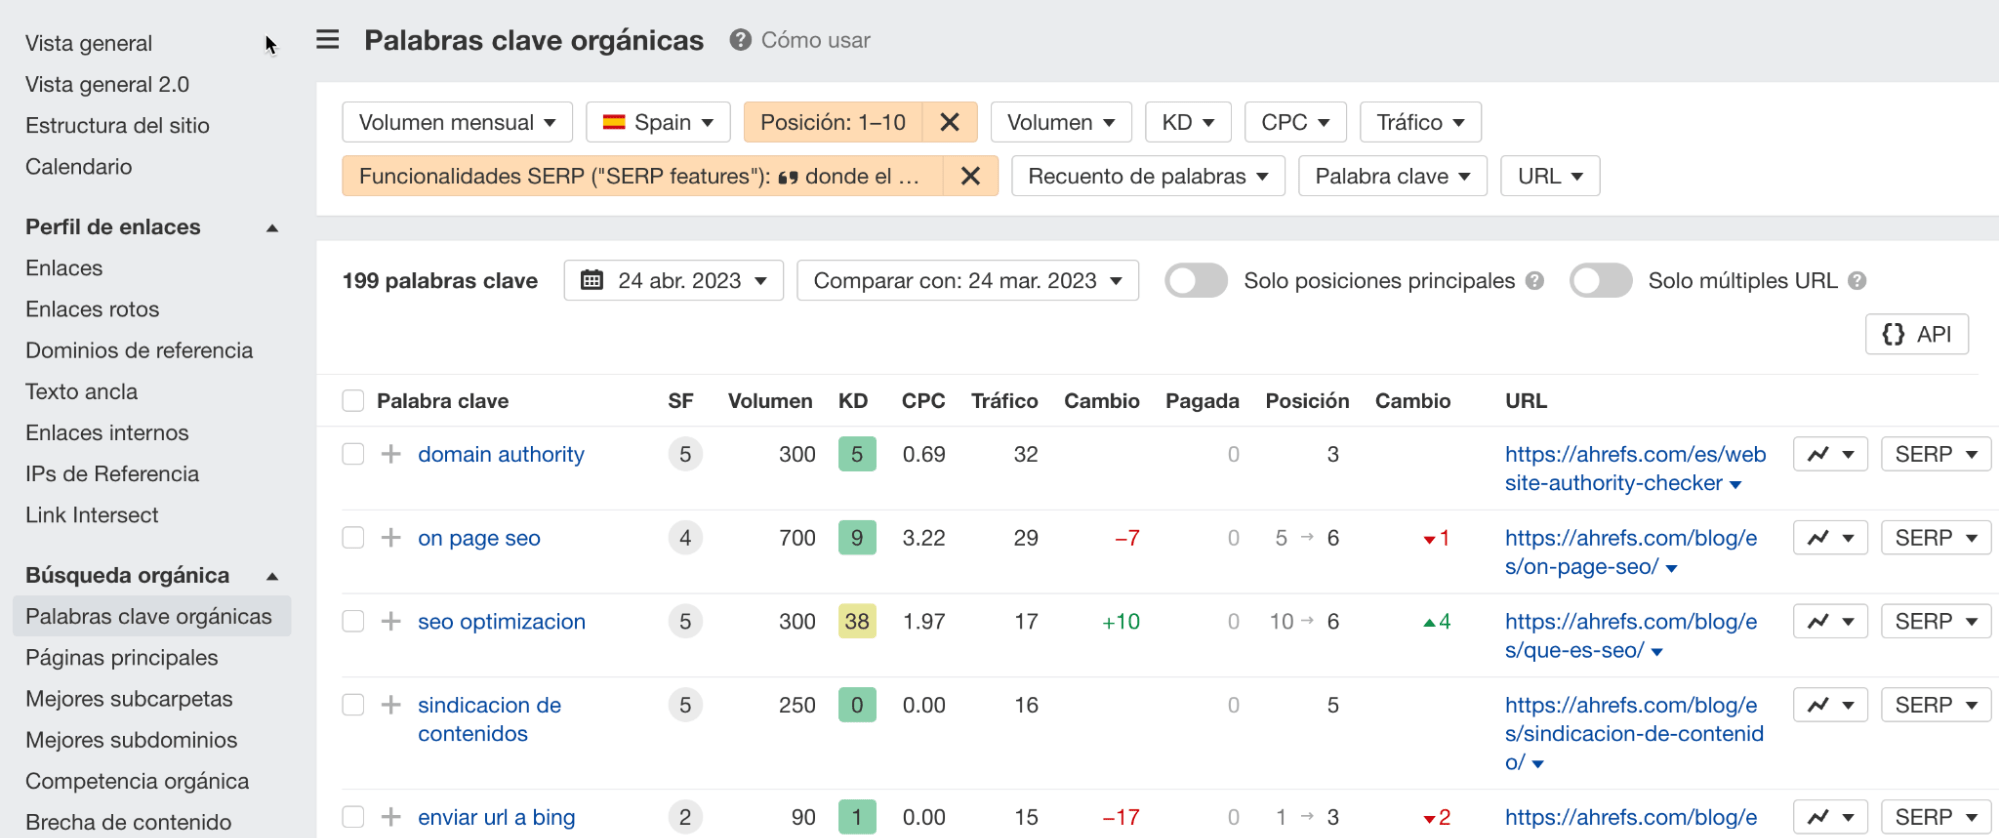Collapse the Perfil de enlaces section
This screenshot has height=839, width=1999.
point(272,228)
